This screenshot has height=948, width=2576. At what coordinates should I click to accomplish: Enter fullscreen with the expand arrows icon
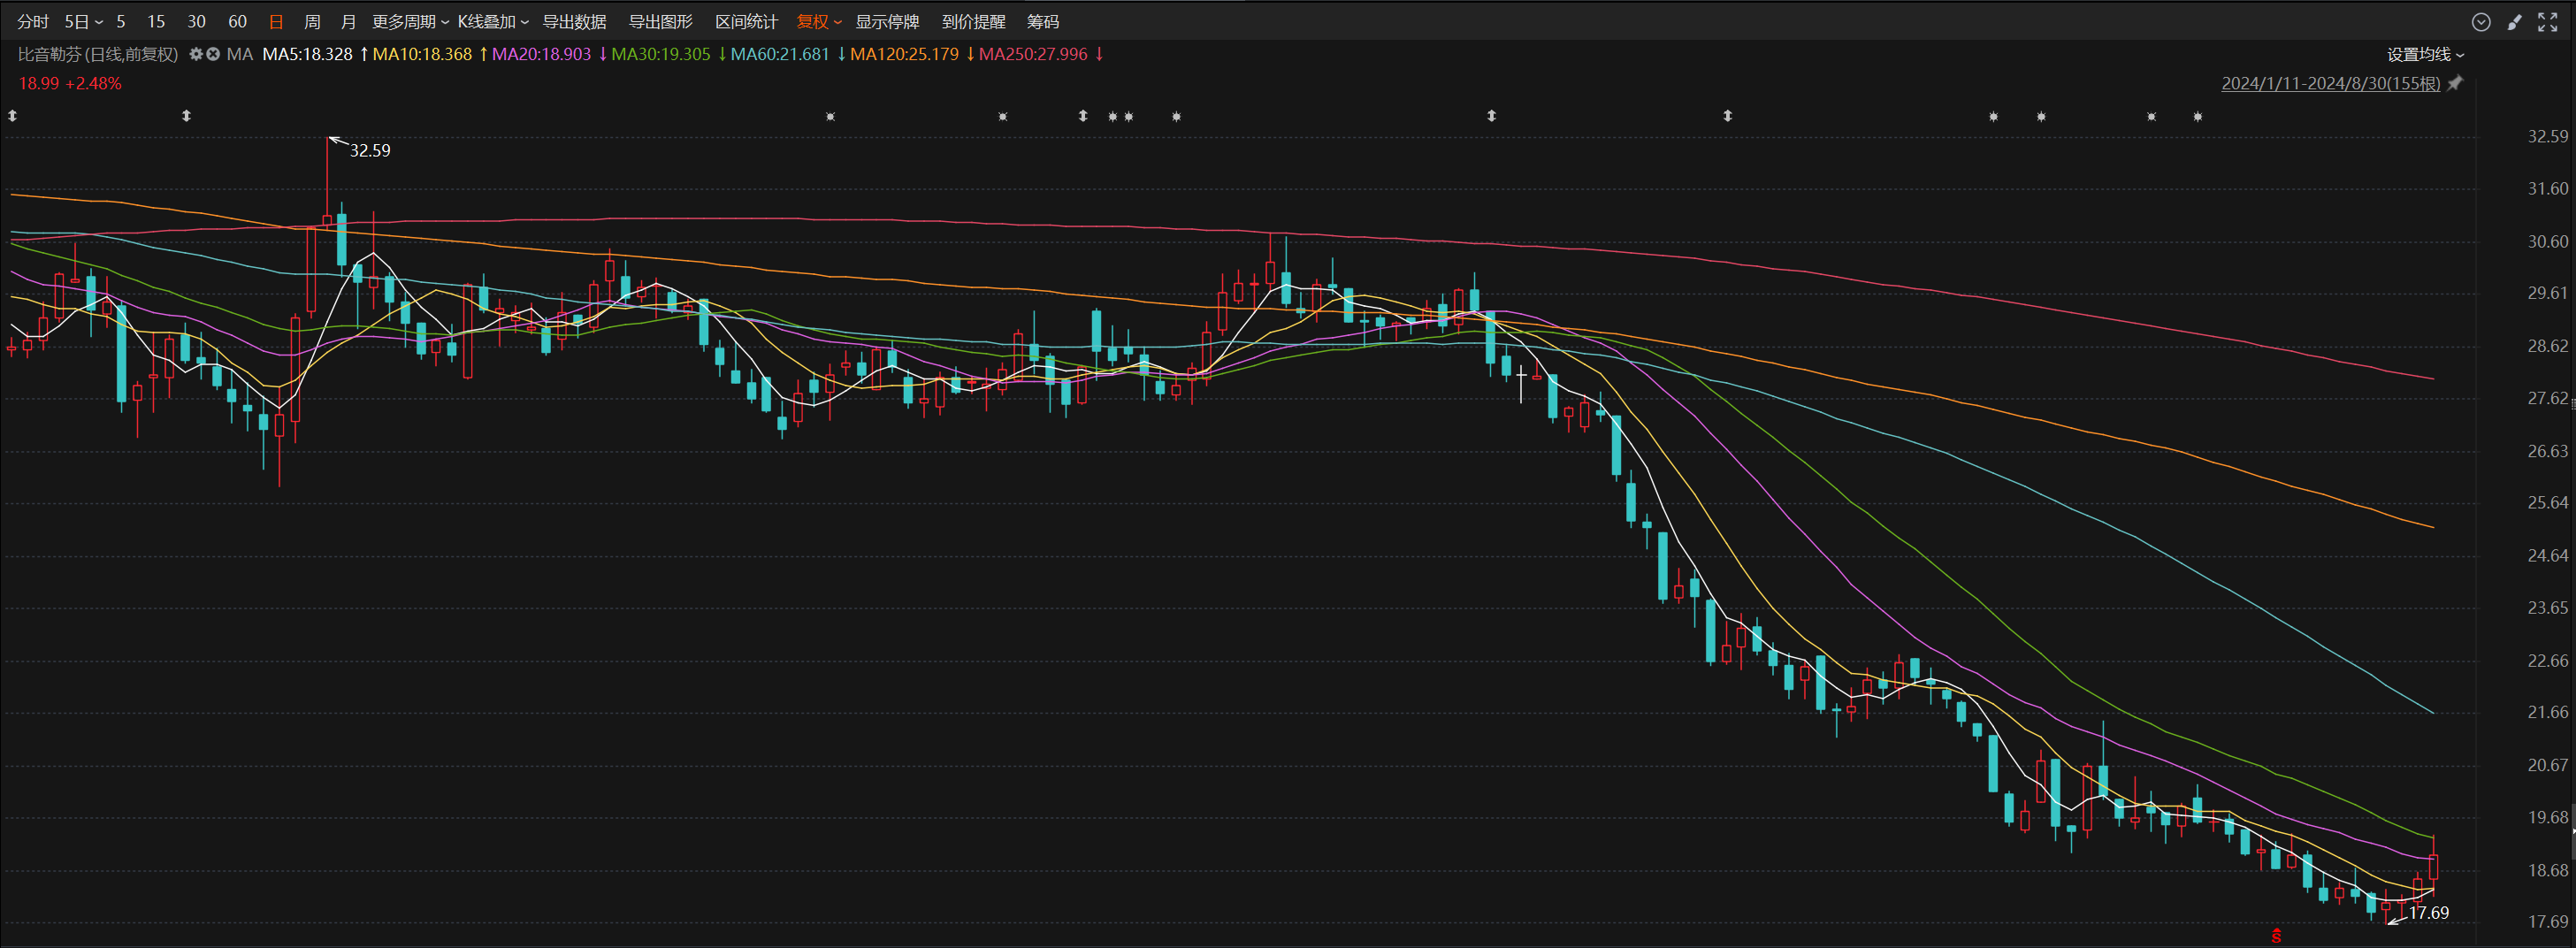pos(2547,22)
